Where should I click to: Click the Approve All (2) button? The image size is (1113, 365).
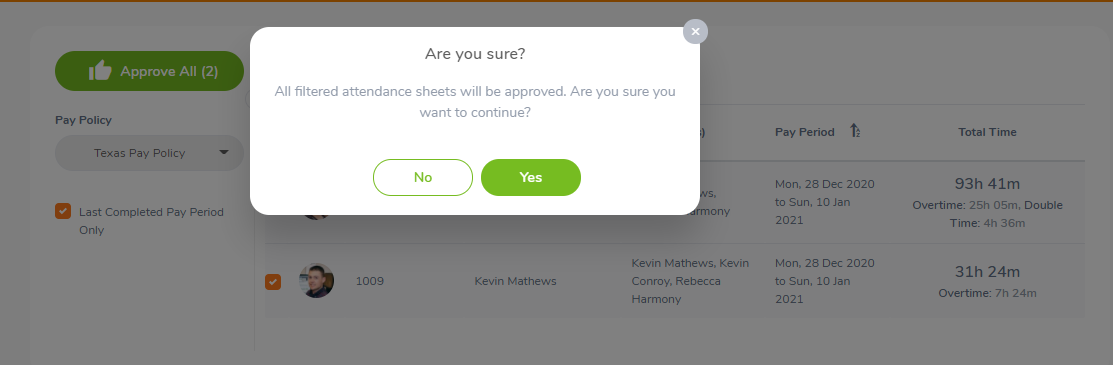tap(150, 71)
